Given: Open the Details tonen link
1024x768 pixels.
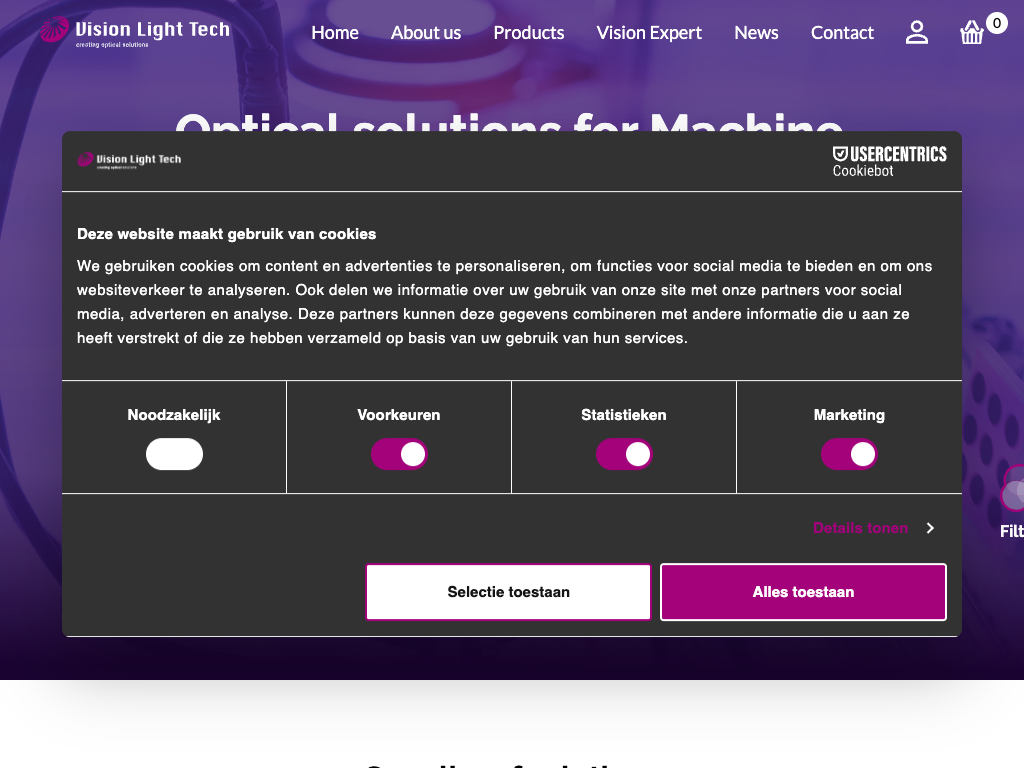Looking at the screenshot, I should tap(860, 528).
